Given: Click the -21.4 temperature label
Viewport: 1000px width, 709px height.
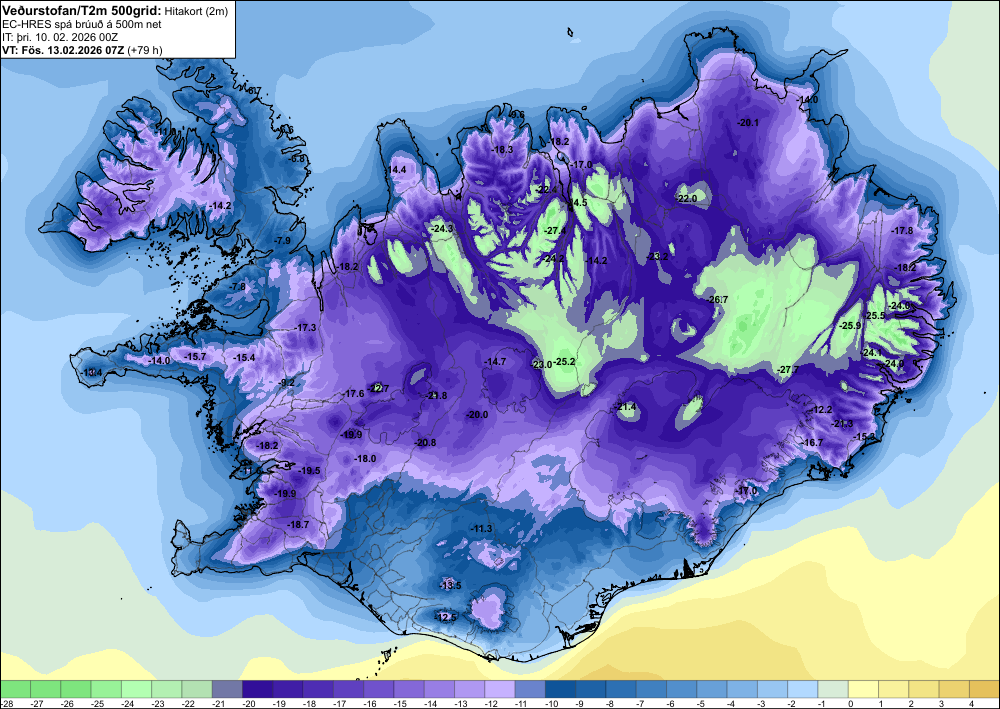Looking at the screenshot, I should click(x=626, y=407).
